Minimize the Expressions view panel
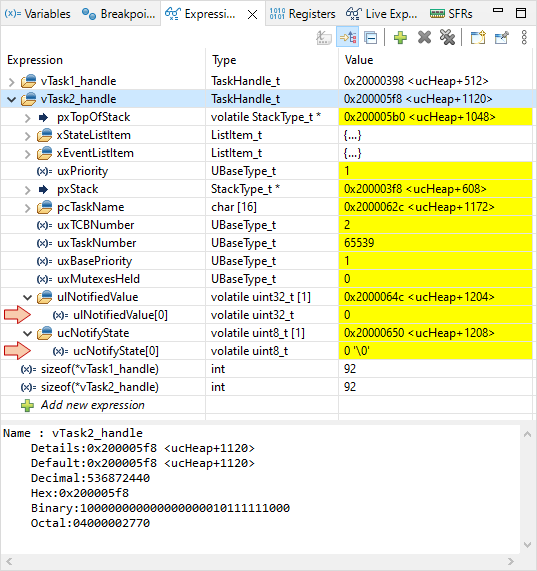537x571 pixels. 498,11
